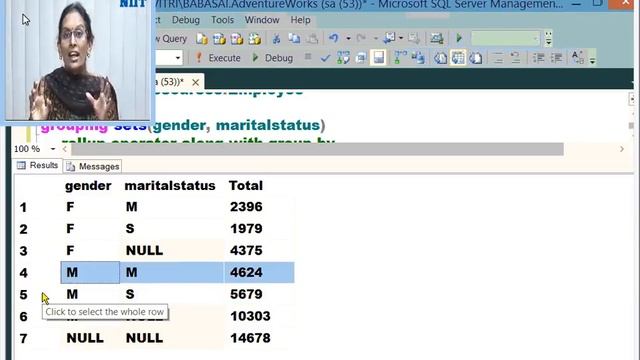Click the green Start play icon

tap(459, 38)
